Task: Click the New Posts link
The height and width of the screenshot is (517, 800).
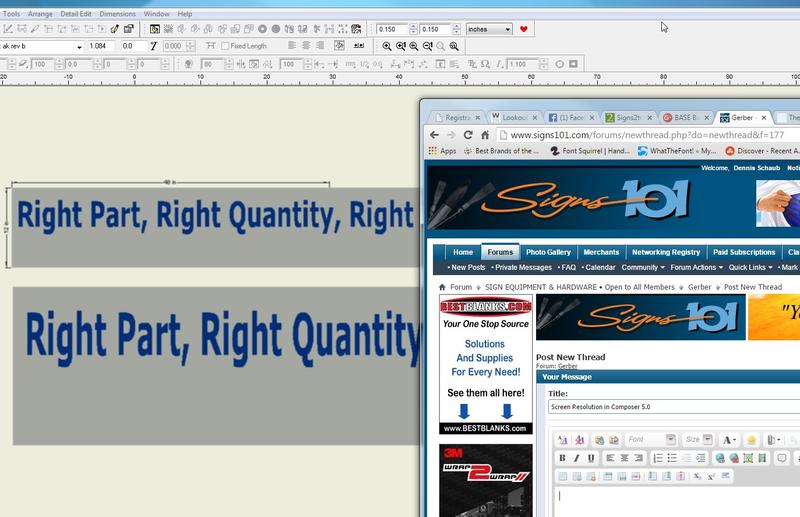Action: tap(467, 267)
